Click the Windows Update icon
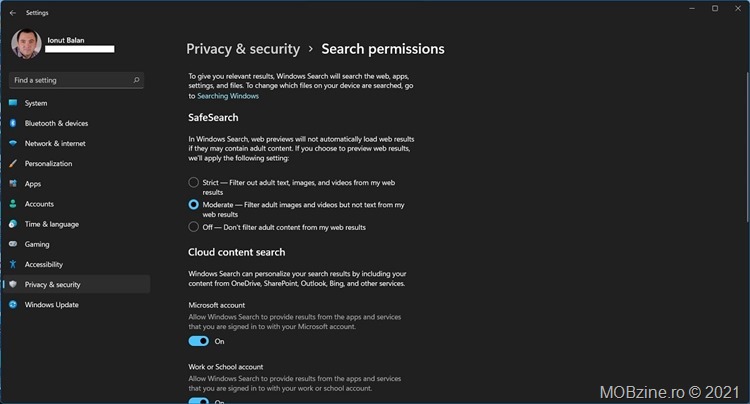The height and width of the screenshot is (404, 750). coord(13,305)
